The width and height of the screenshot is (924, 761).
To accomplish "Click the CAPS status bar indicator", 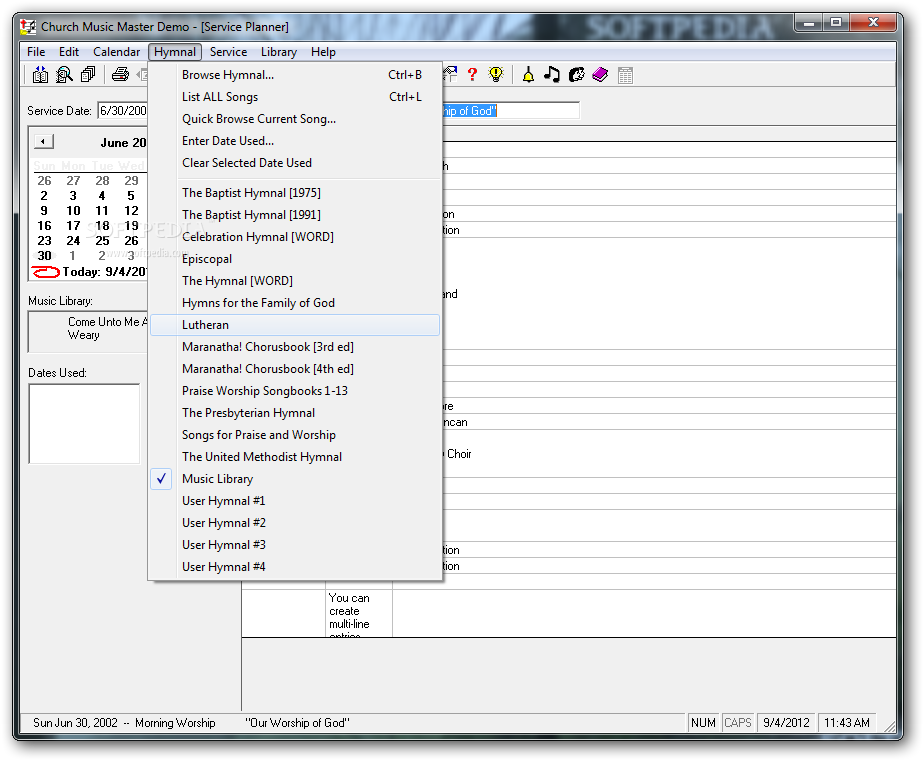I will [738, 723].
